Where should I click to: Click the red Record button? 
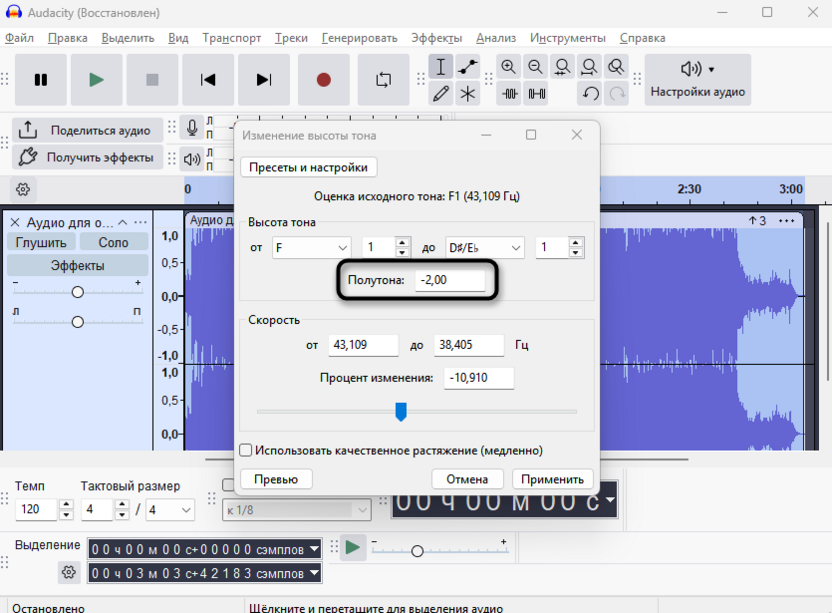pos(324,80)
